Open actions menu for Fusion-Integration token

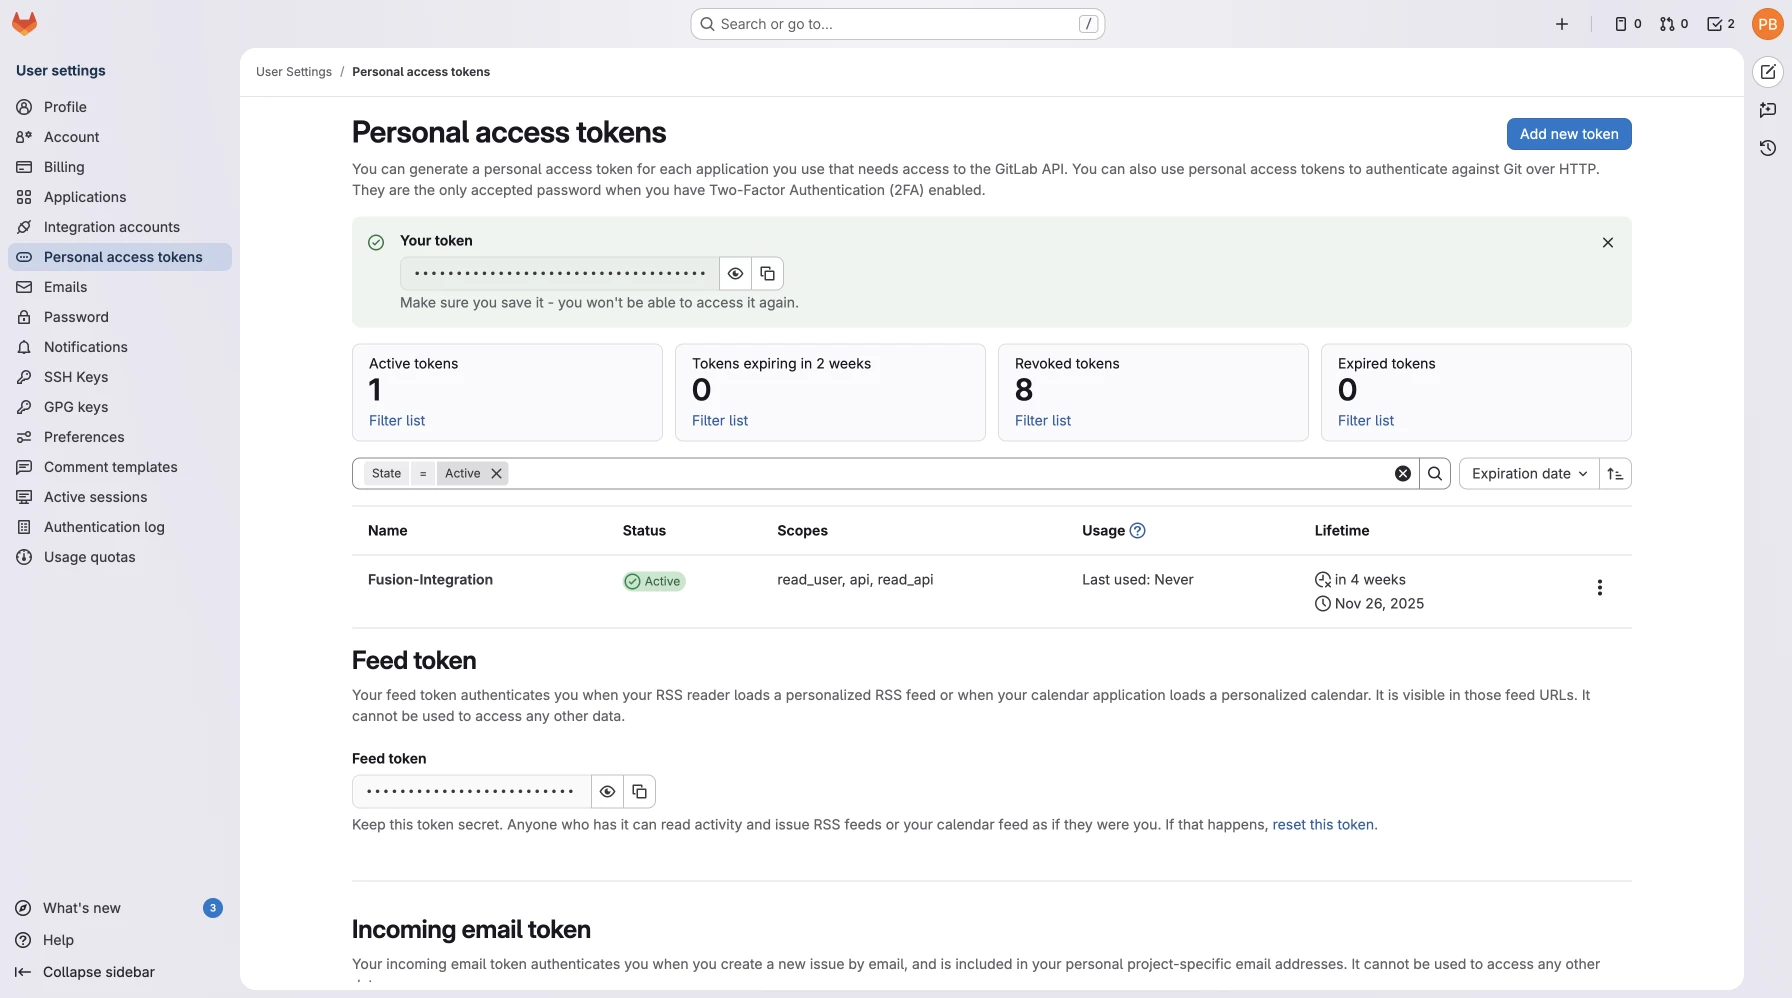pyautogui.click(x=1599, y=588)
